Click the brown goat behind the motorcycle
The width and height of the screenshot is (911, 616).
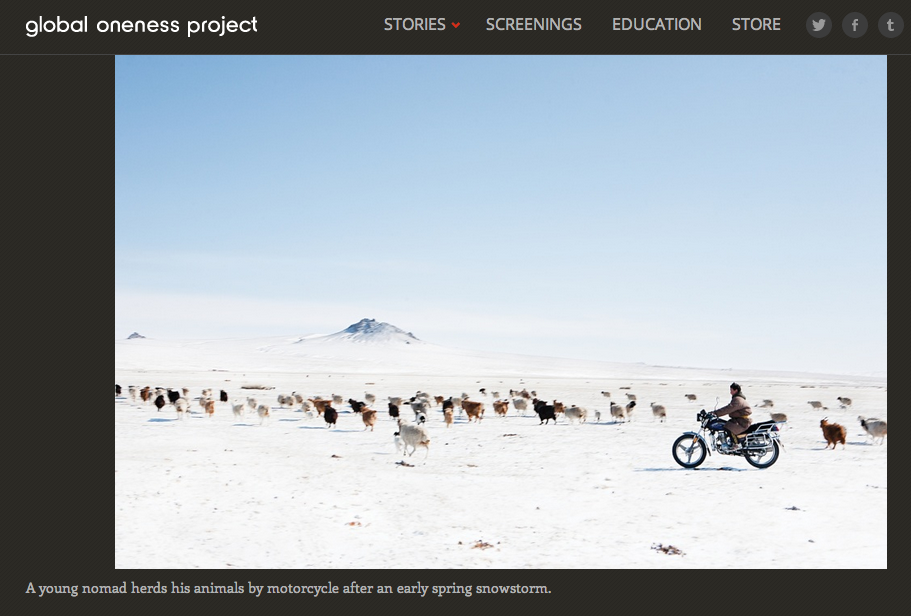click(x=833, y=433)
